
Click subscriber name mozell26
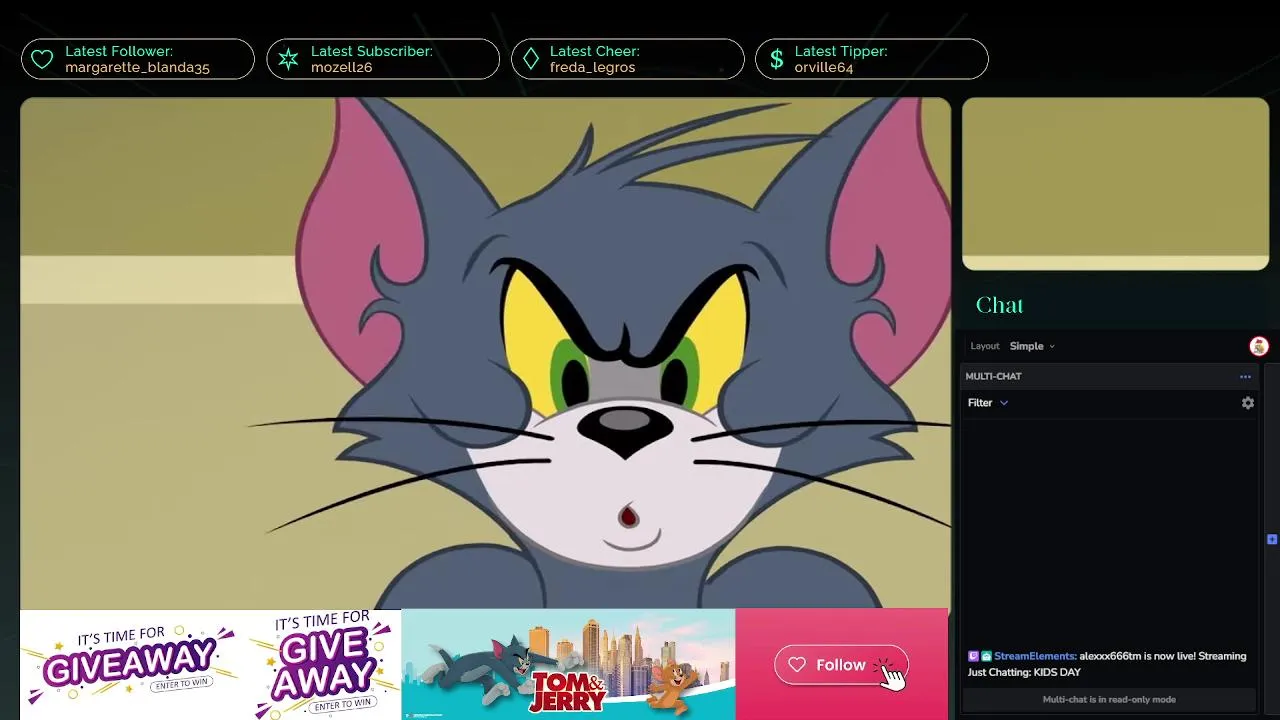[341, 68]
